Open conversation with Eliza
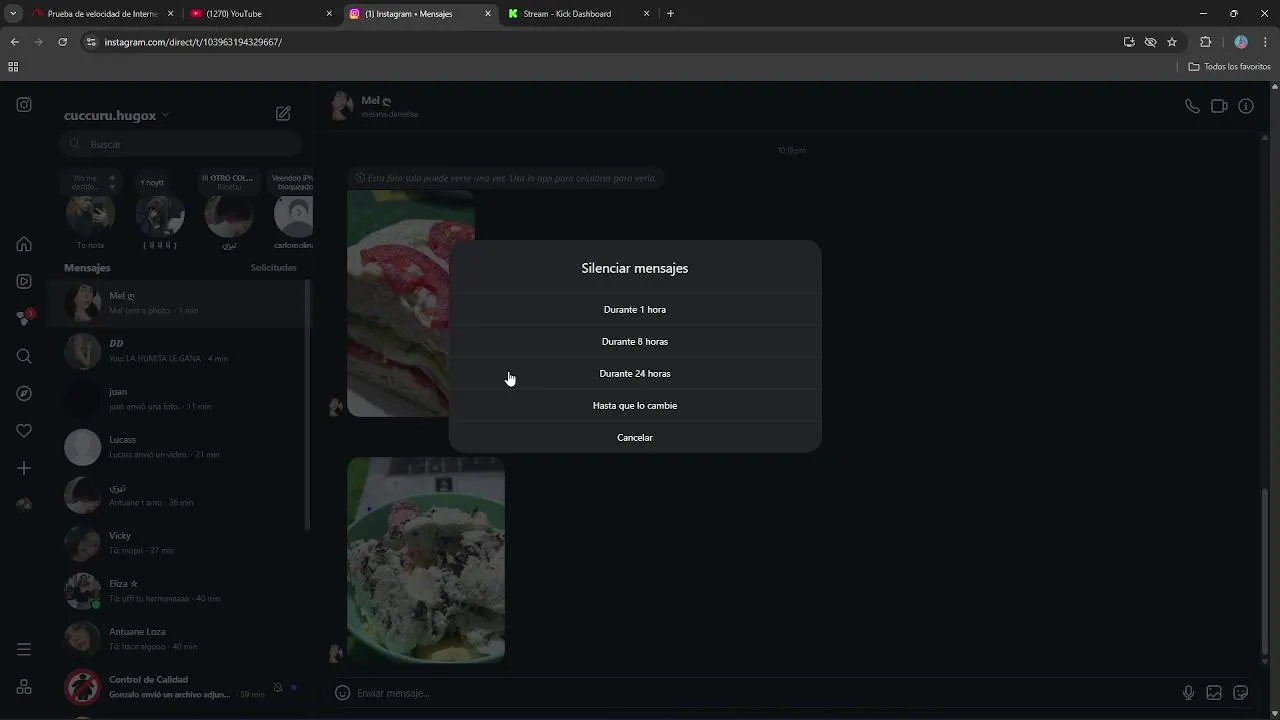Screen dimensions: 1280x720 coord(180,591)
